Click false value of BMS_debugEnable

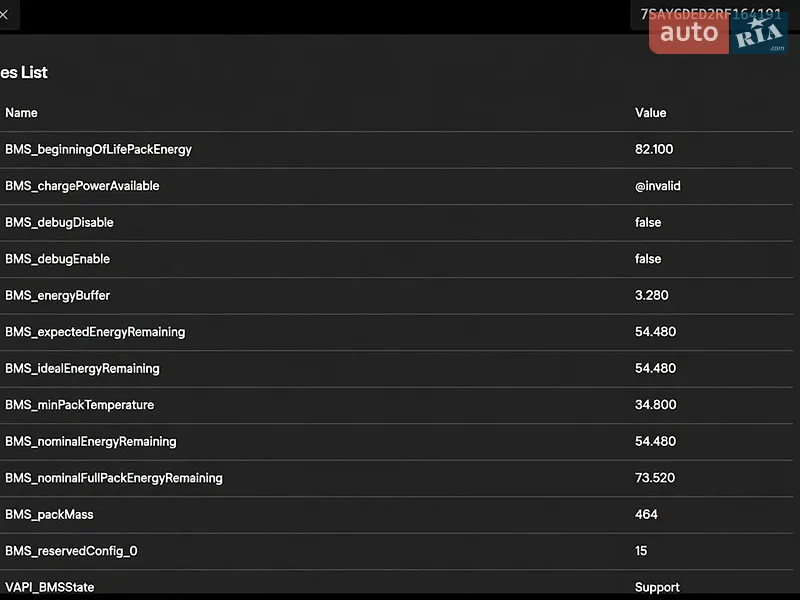[648, 259]
